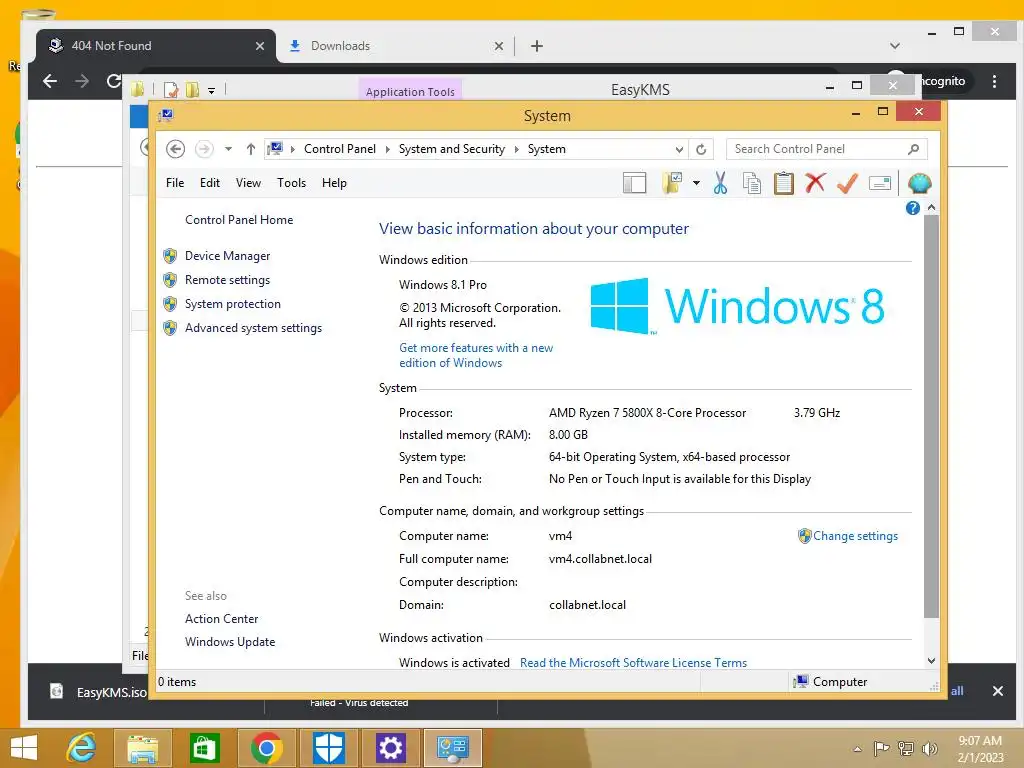Open the Chrome three-dot menu
The image size is (1024, 768).
(x=994, y=82)
